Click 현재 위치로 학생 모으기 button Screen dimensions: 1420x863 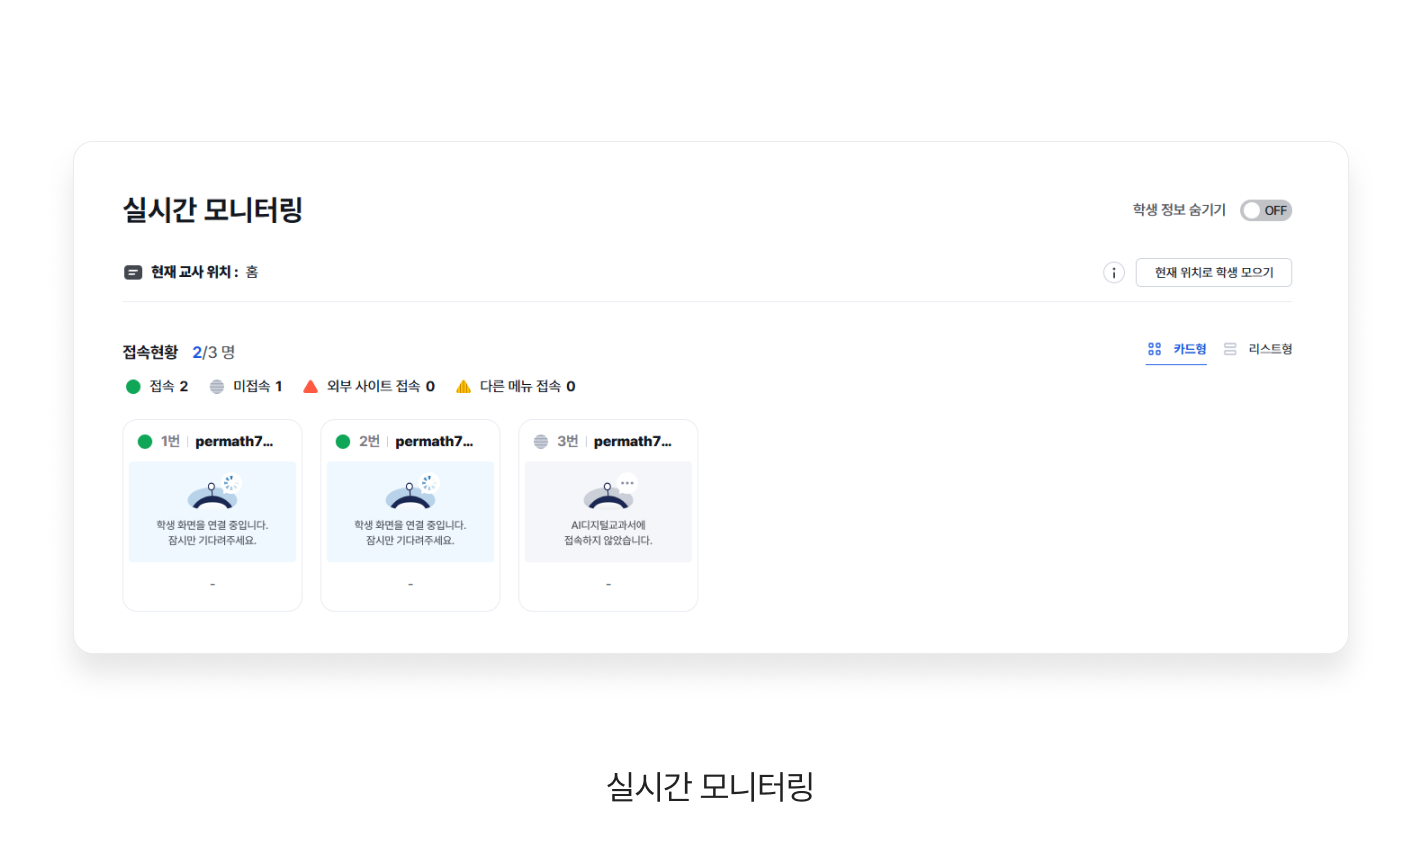(1214, 273)
